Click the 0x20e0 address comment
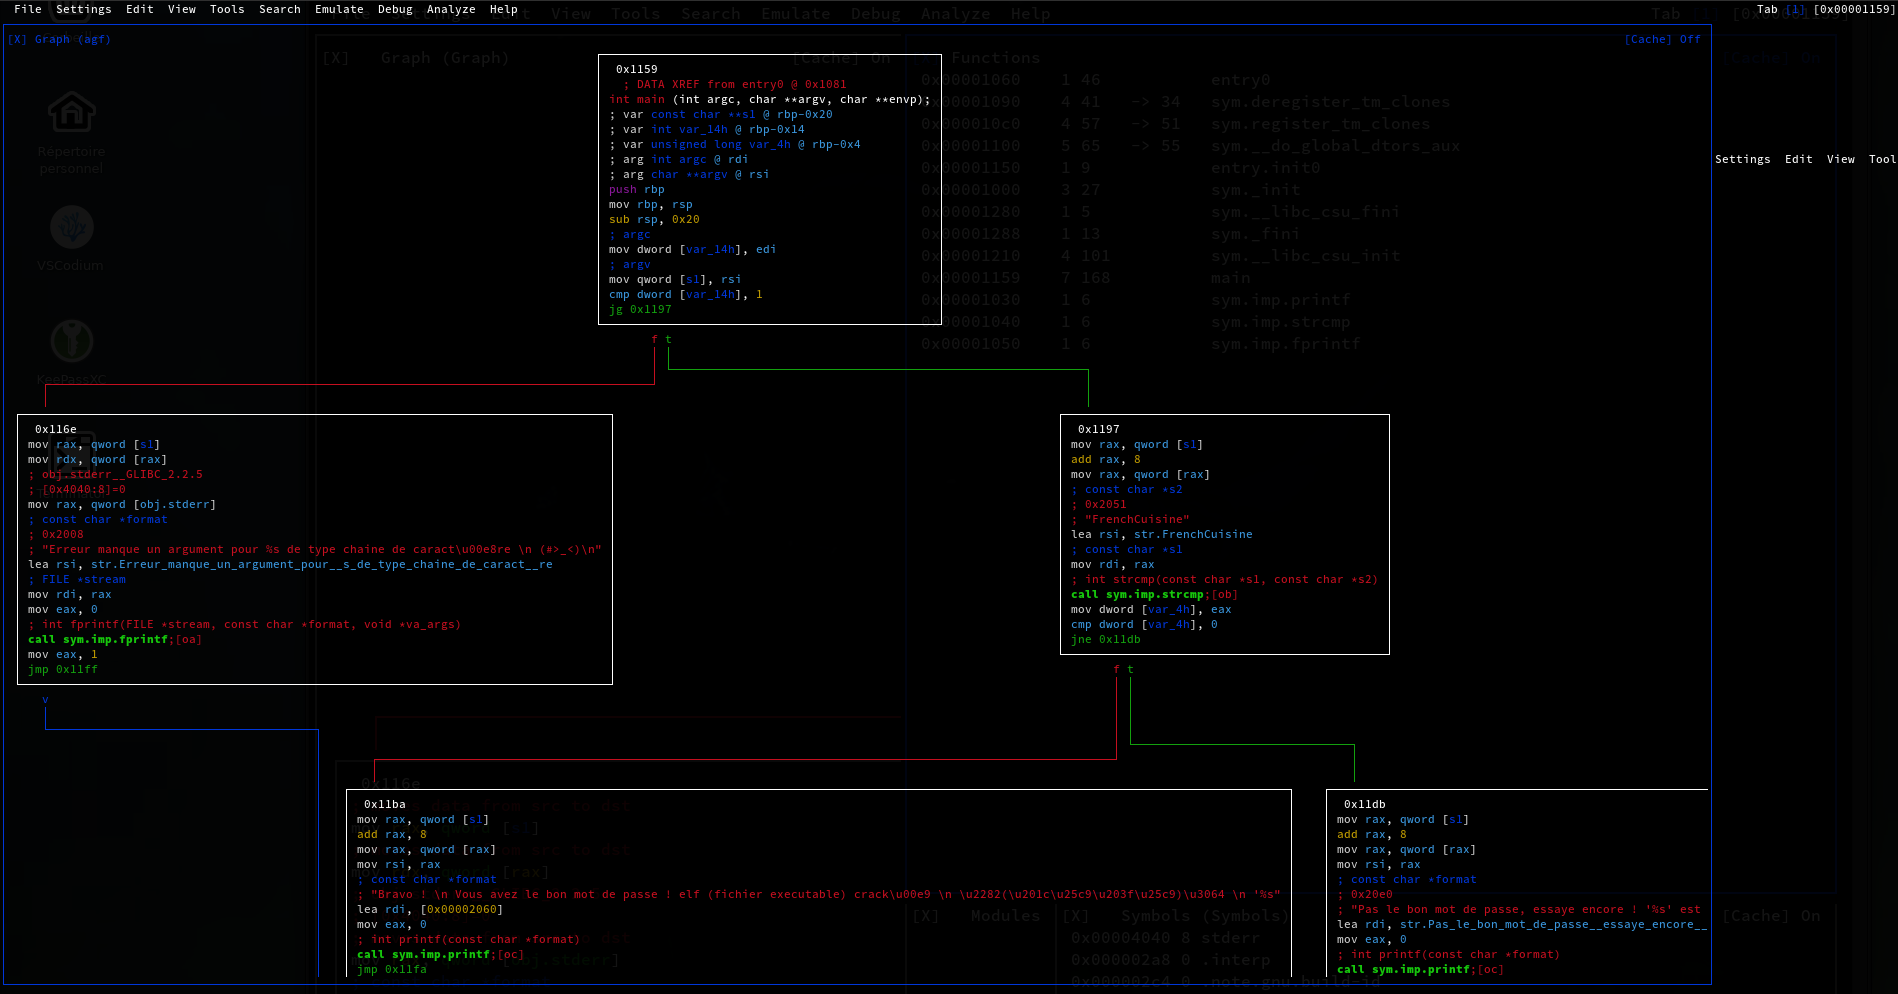 (1365, 894)
